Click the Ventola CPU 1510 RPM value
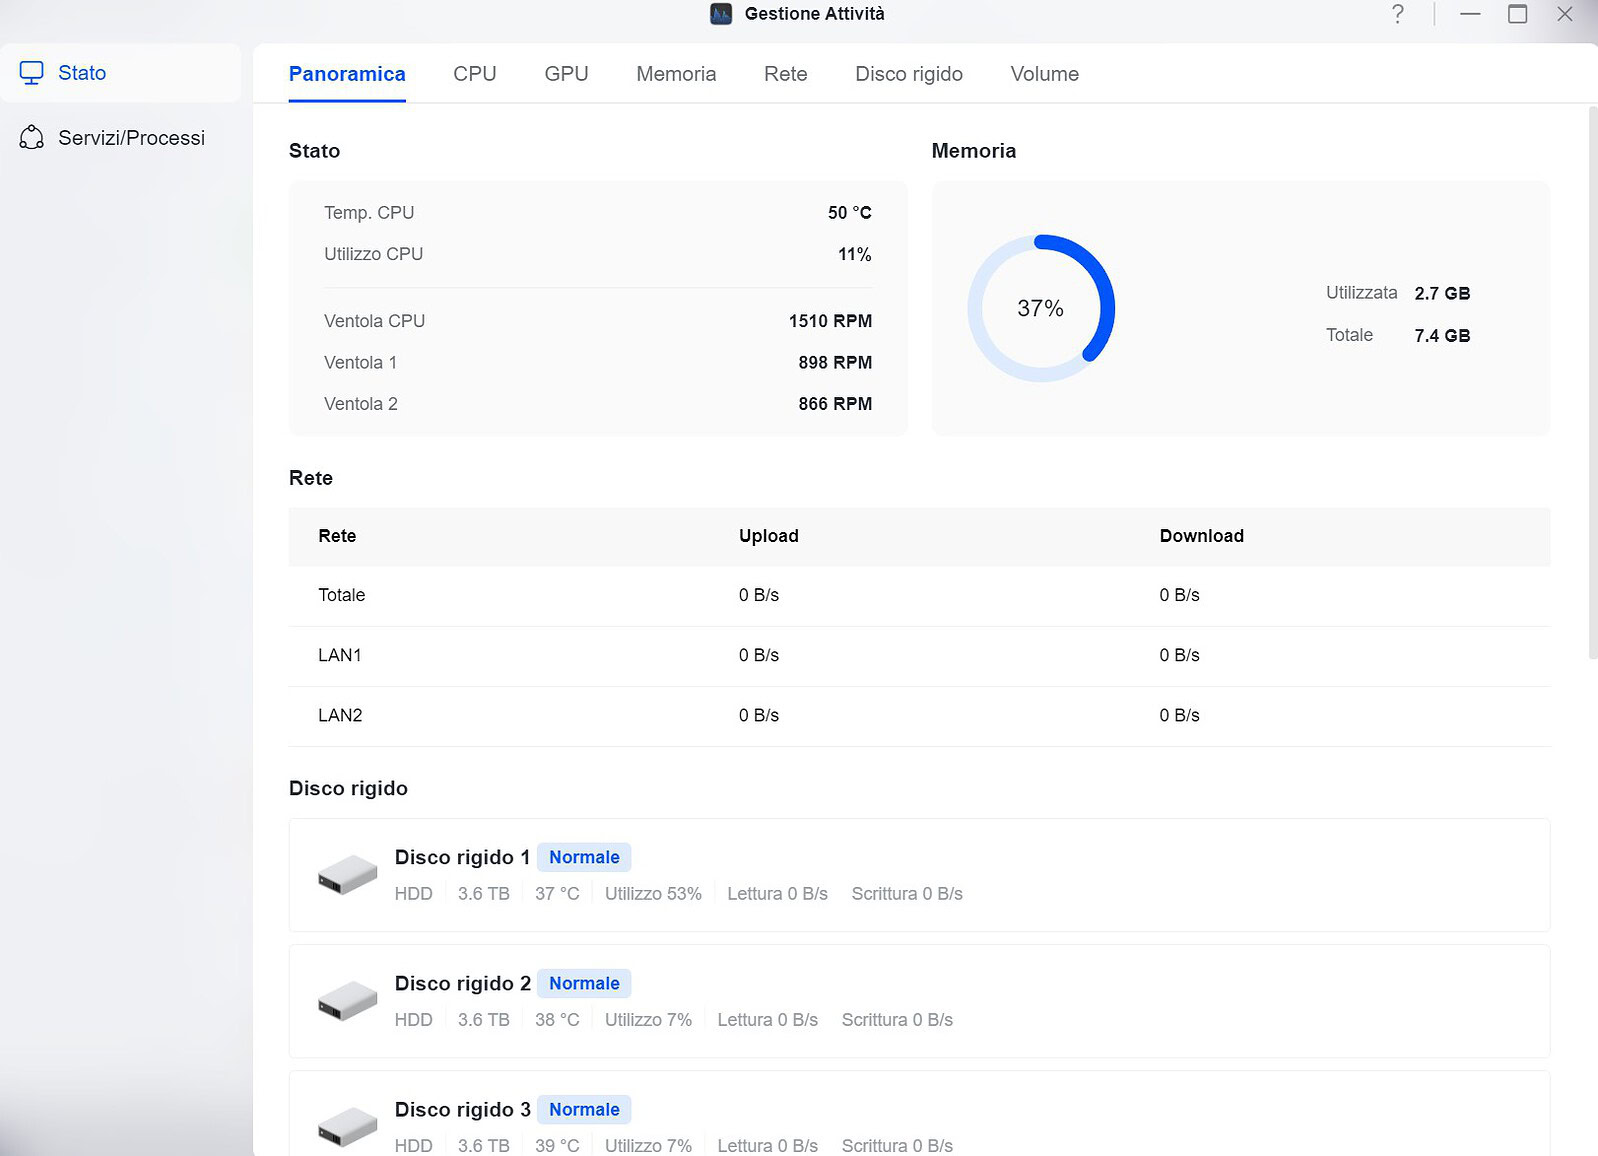 (x=830, y=321)
